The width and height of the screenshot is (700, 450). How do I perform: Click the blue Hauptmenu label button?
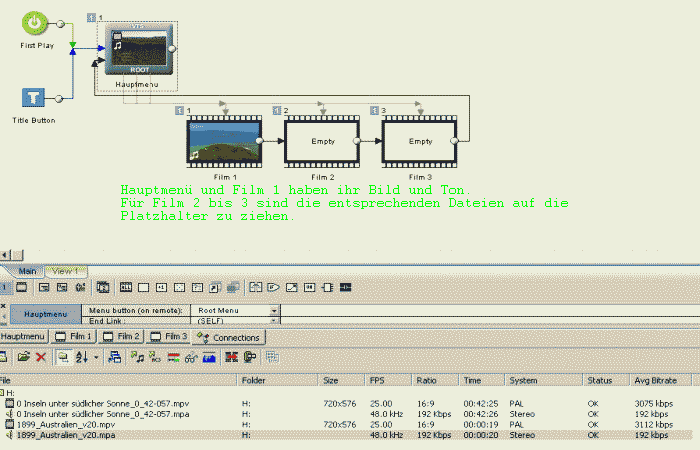pyautogui.click(x=44, y=315)
